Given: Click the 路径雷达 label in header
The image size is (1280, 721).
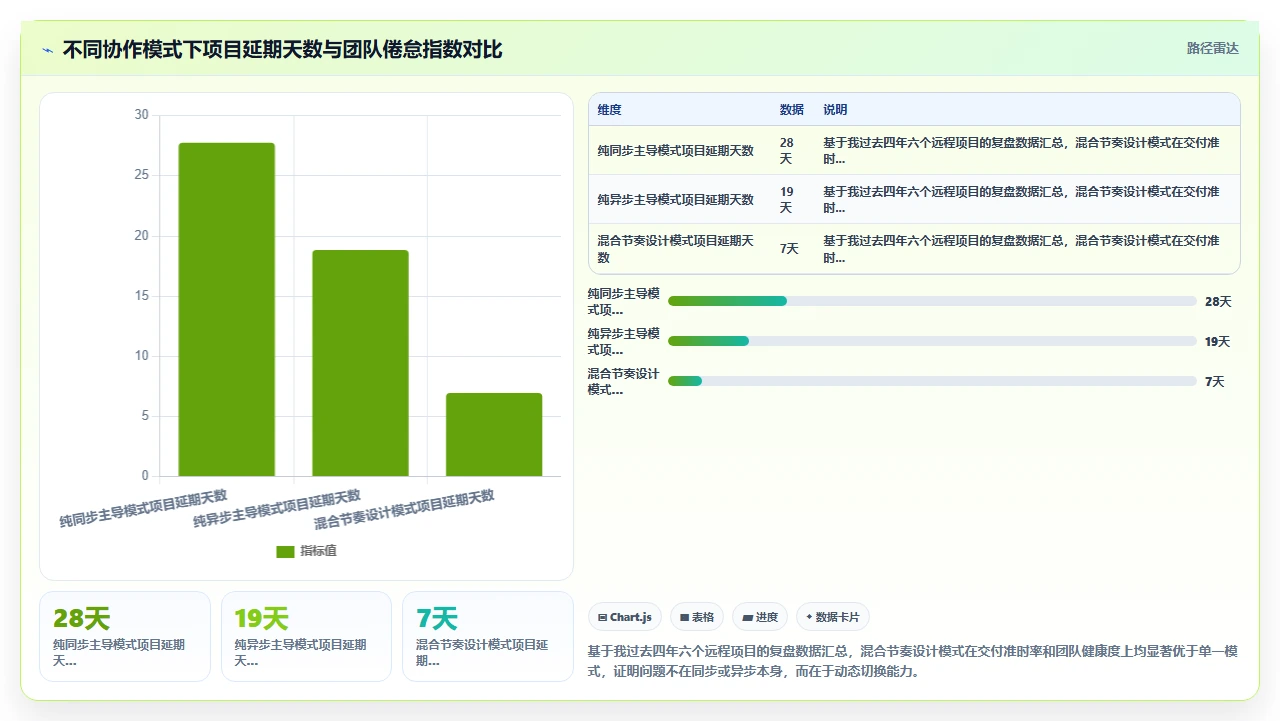Looking at the screenshot, I should click(x=1212, y=48).
